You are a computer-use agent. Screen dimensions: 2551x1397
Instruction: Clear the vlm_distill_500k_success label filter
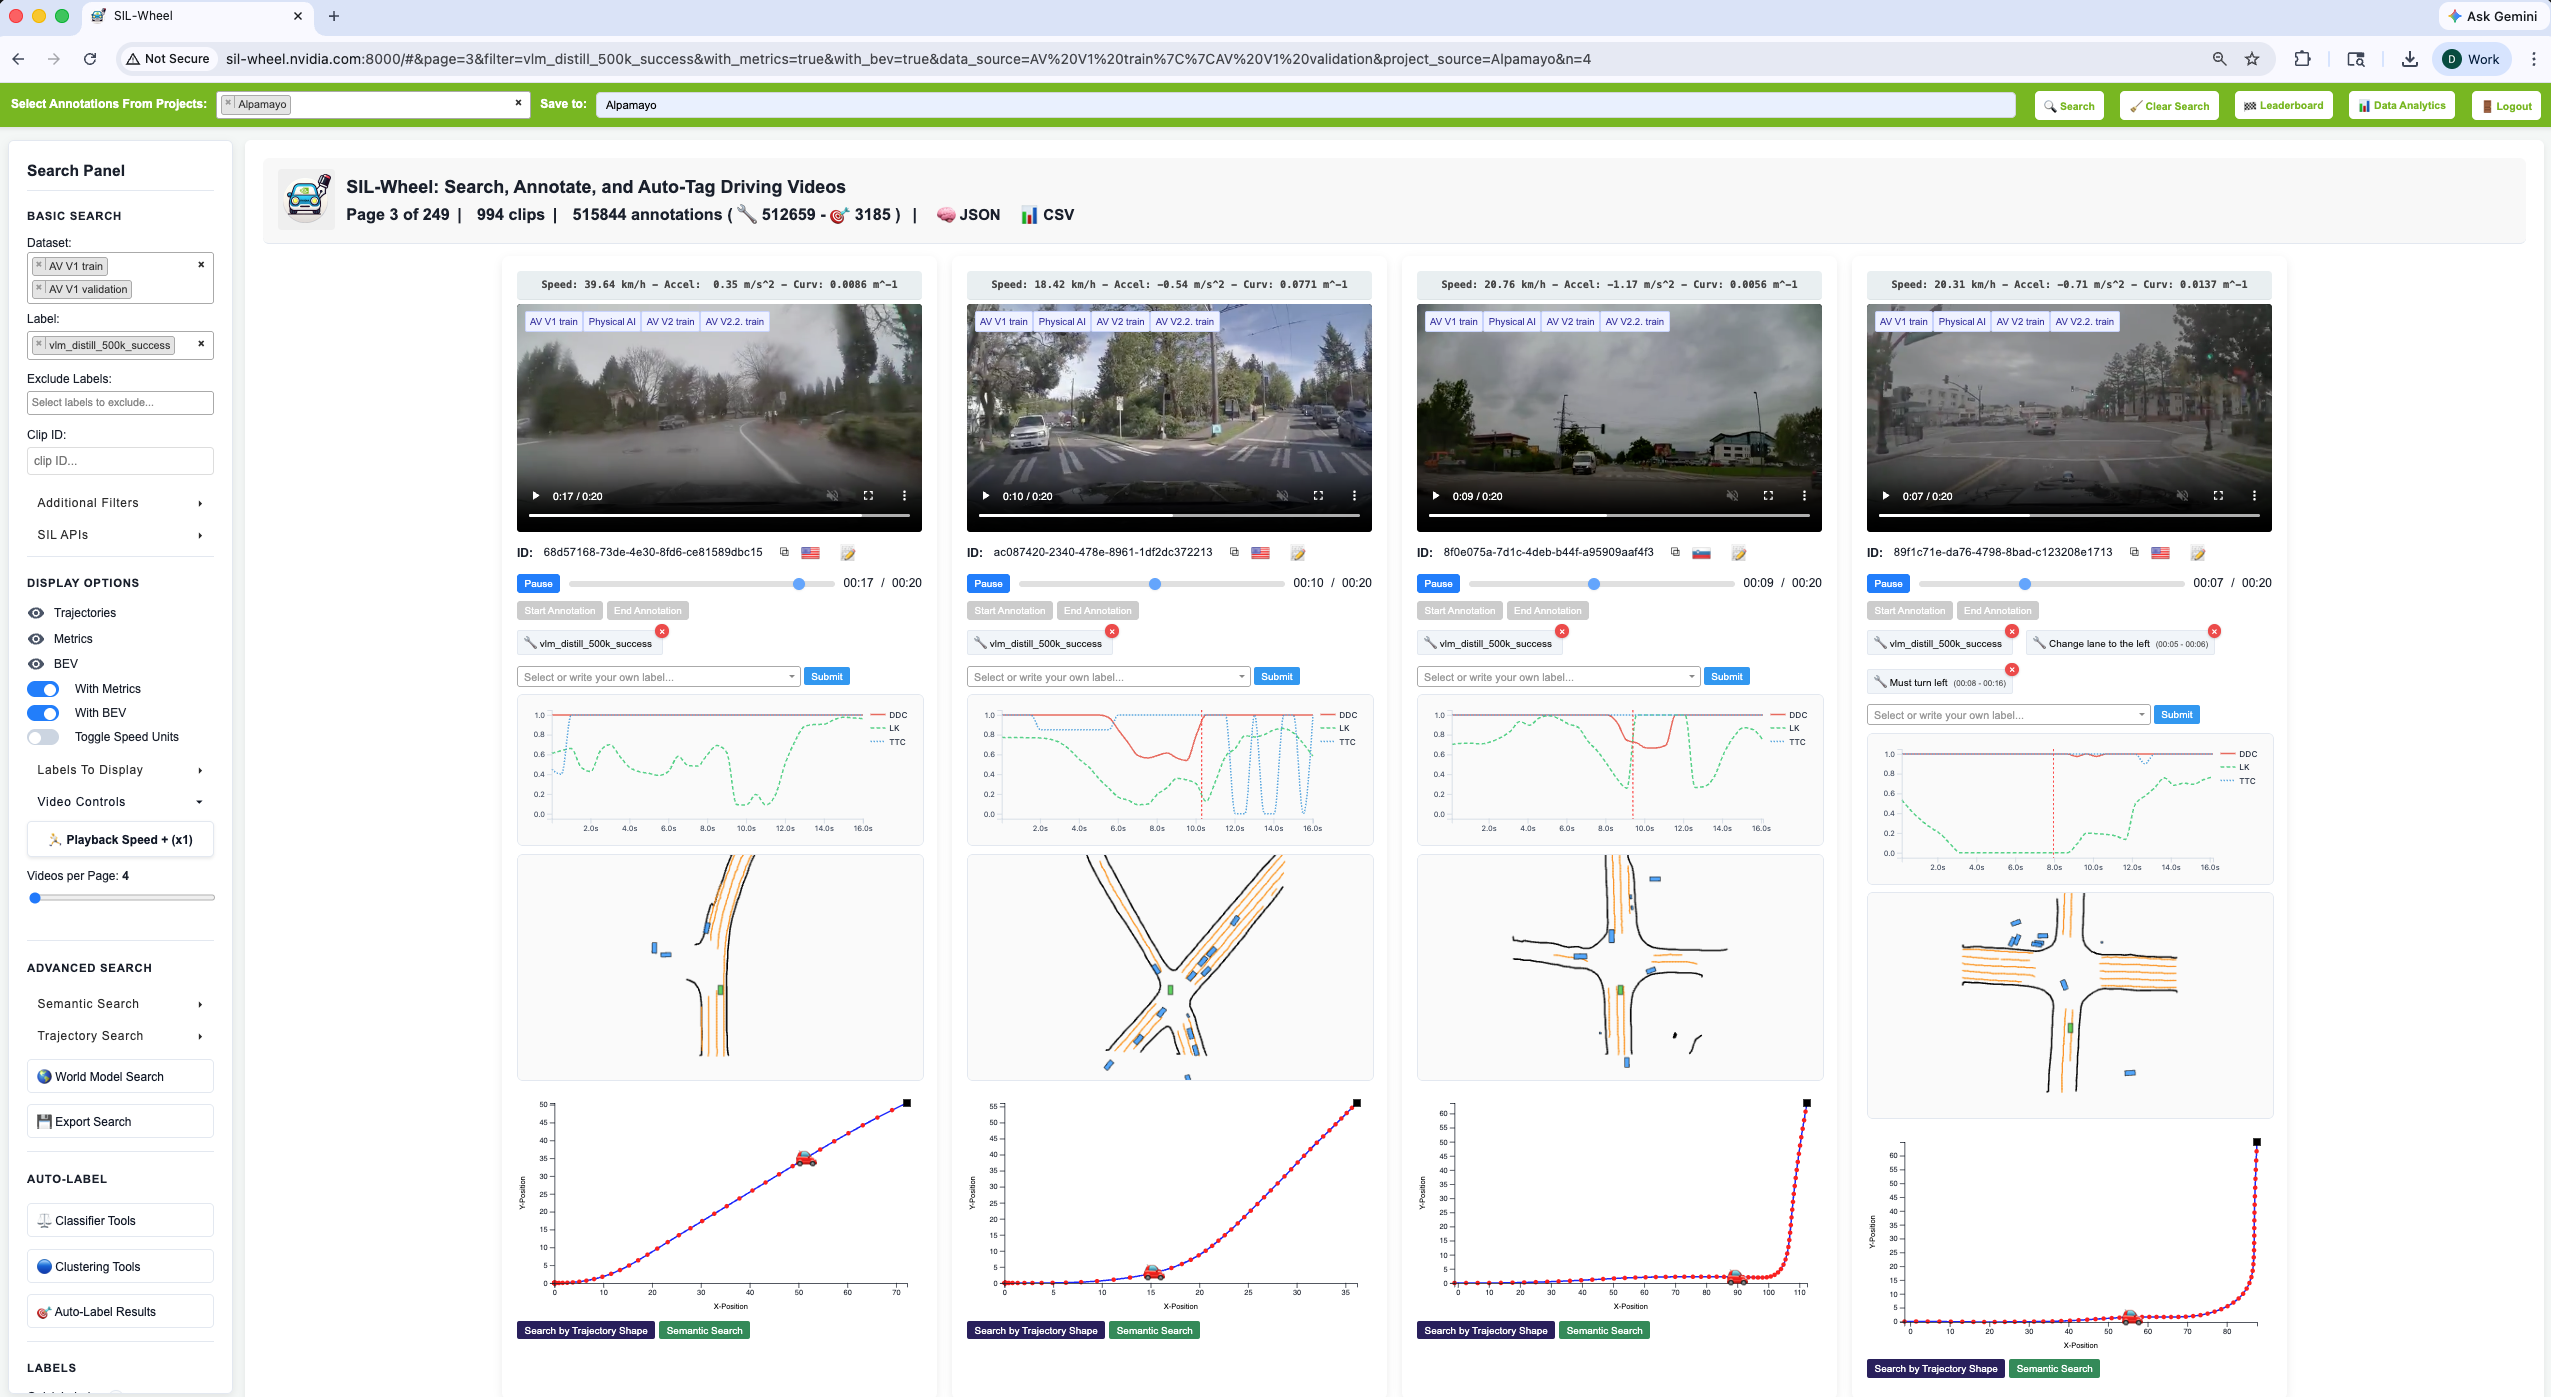tap(201, 344)
